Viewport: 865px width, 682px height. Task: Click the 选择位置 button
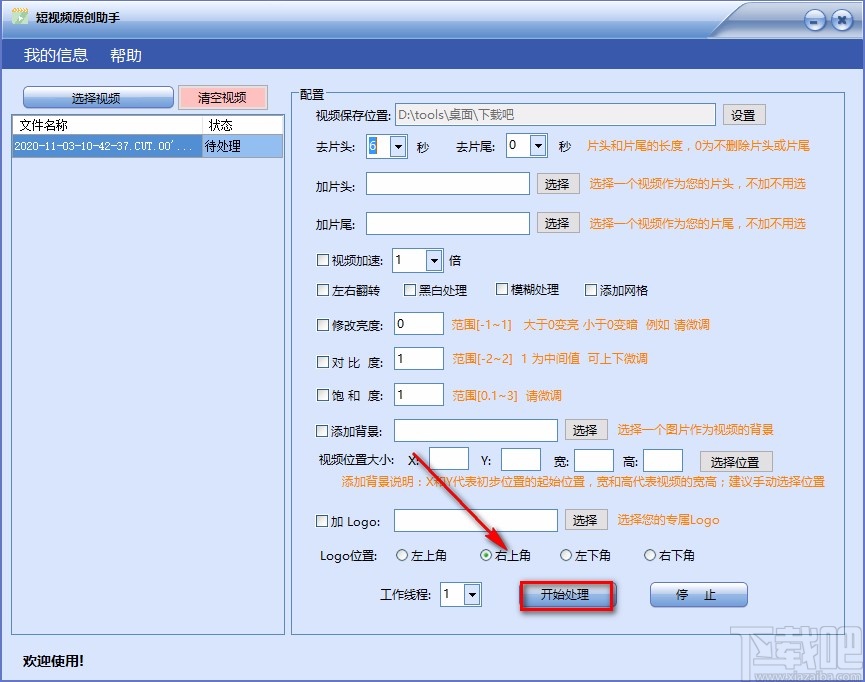(x=736, y=462)
